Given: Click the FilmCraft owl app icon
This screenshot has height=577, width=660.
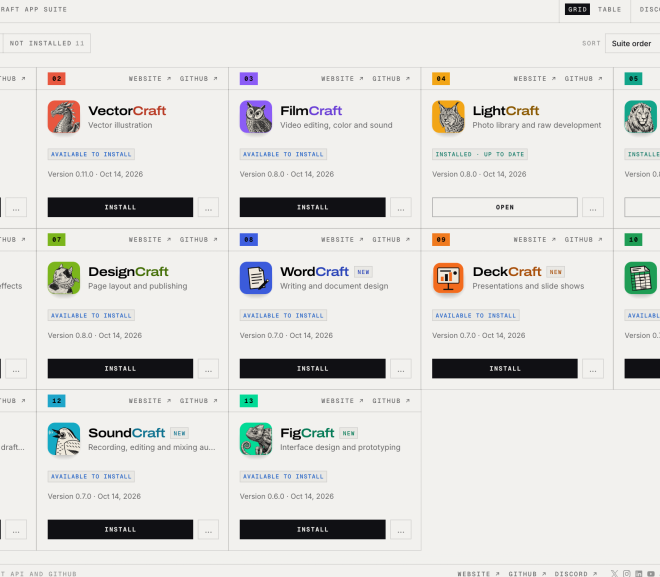Looking at the screenshot, I should tap(256, 117).
